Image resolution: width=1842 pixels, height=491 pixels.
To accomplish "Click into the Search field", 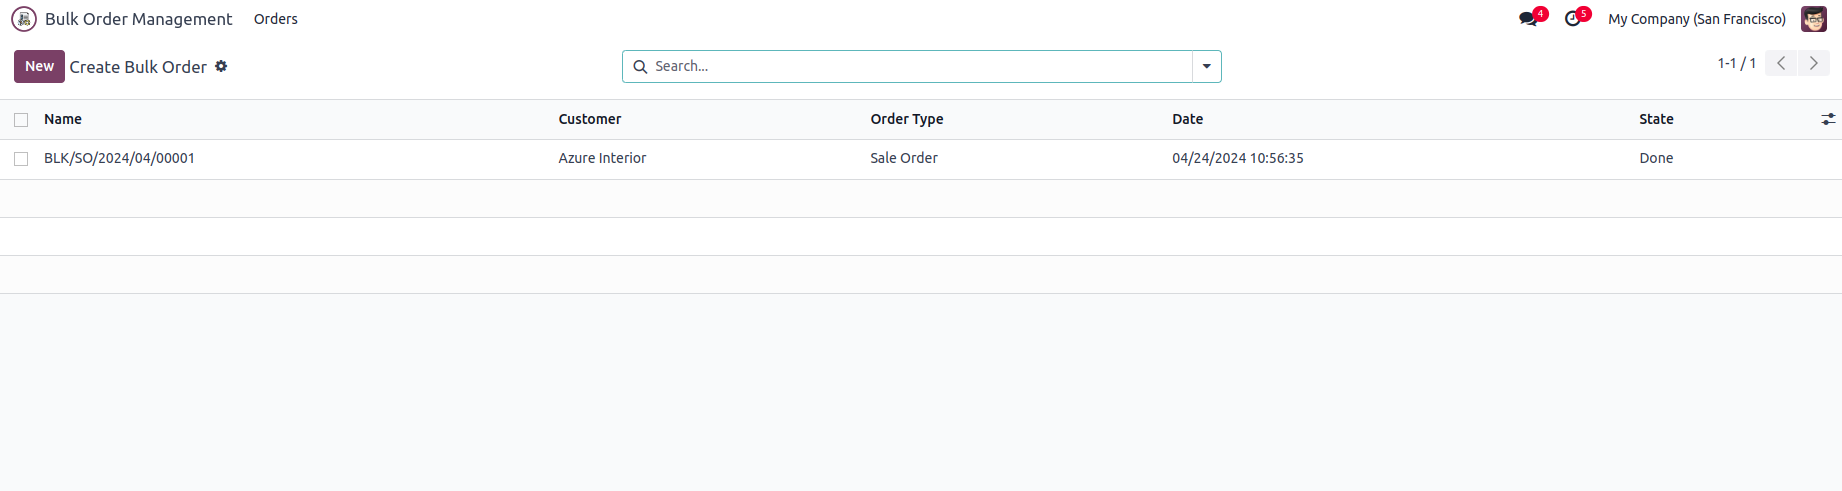I will [x=920, y=67].
